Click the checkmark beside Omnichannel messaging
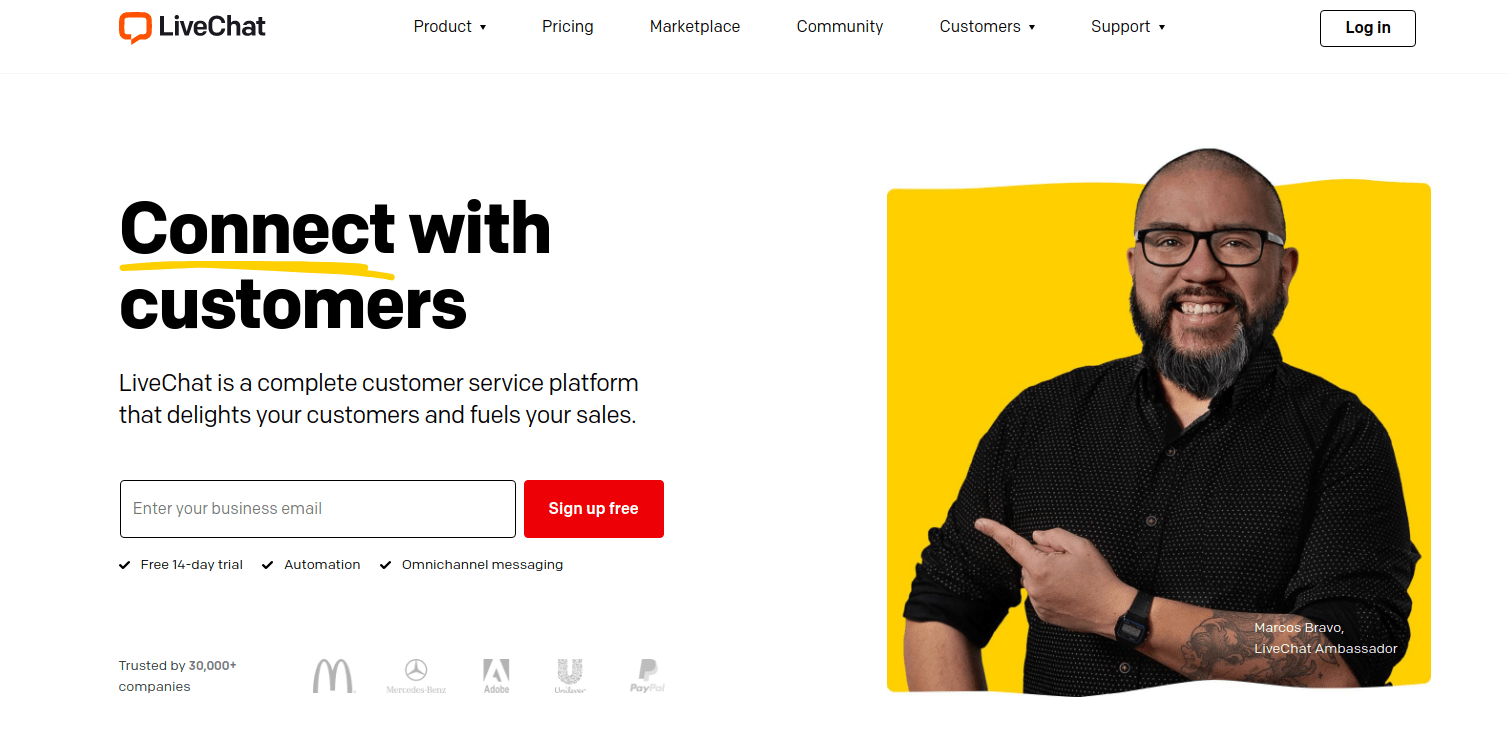 [385, 565]
